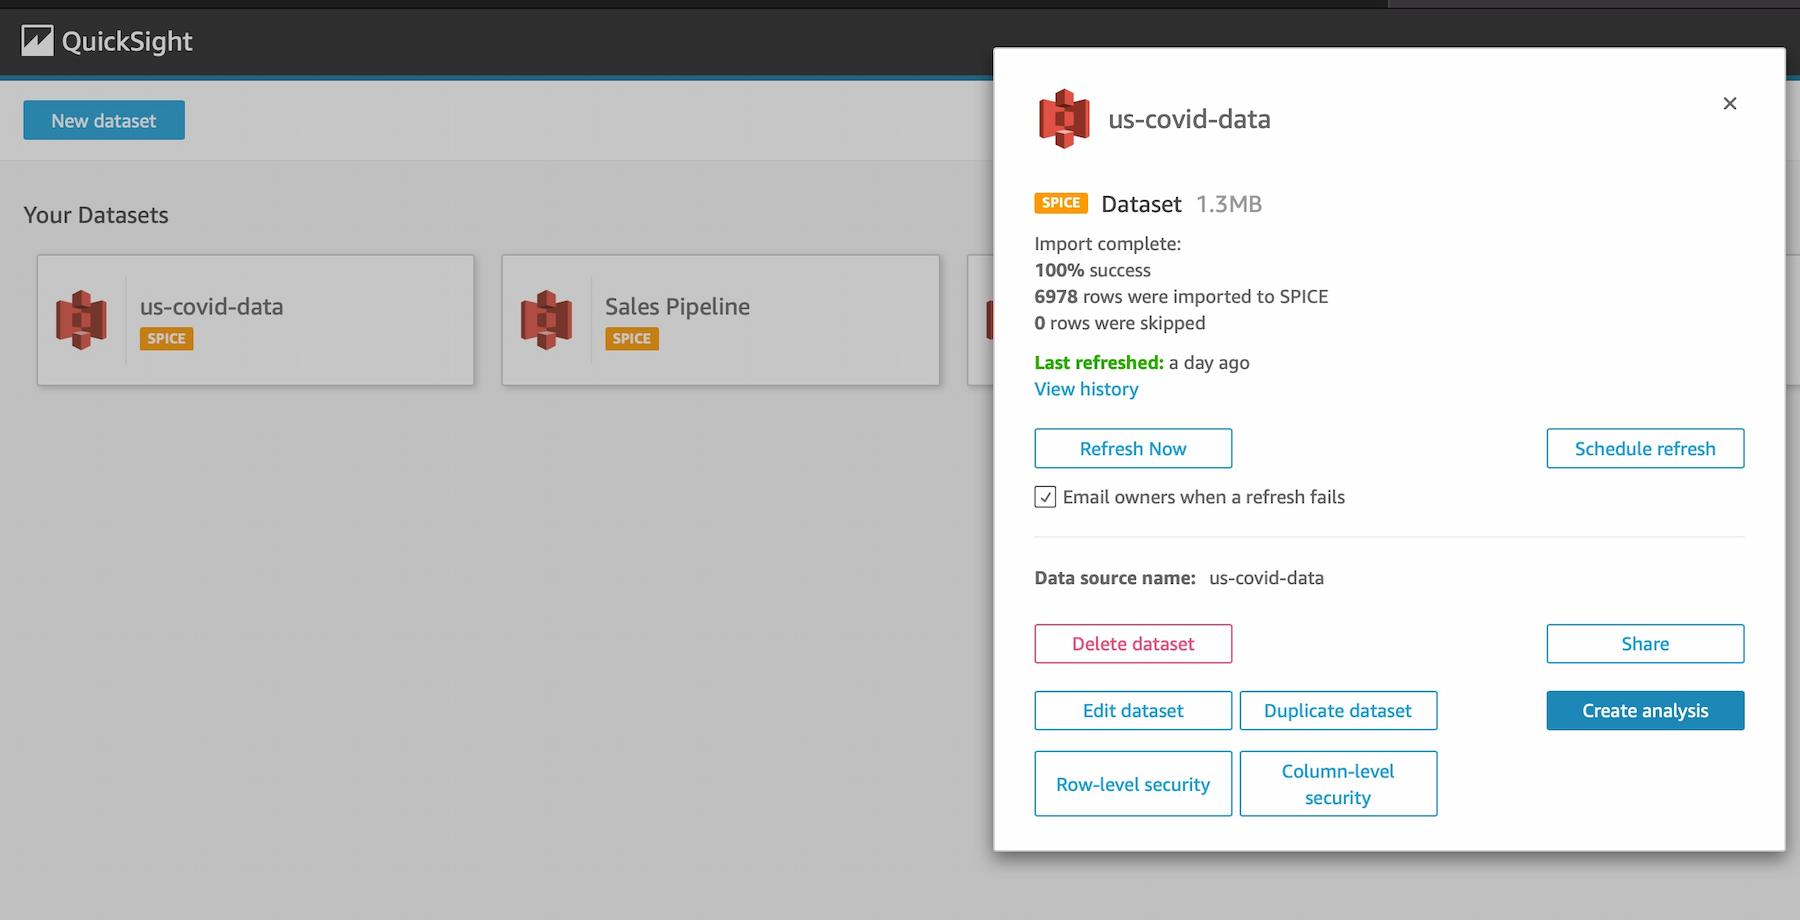Click the Delete dataset button

click(x=1132, y=644)
